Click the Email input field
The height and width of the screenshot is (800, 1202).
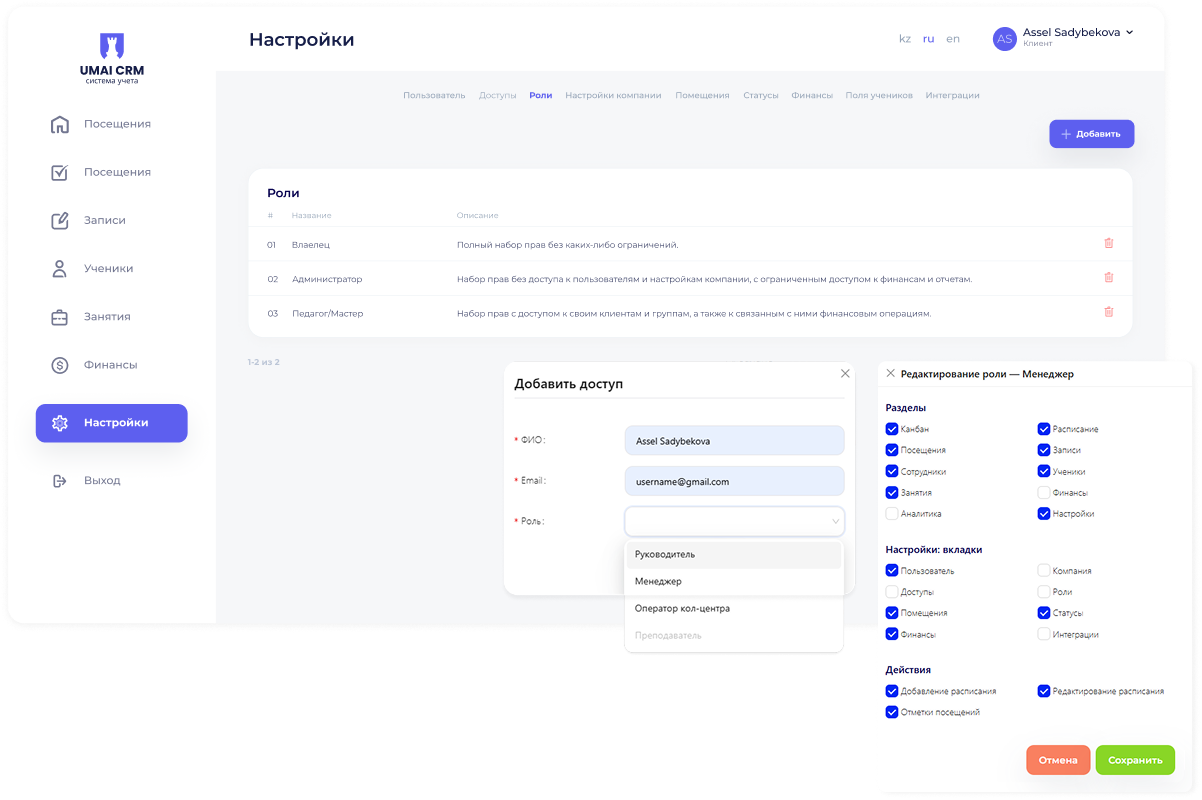point(734,481)
